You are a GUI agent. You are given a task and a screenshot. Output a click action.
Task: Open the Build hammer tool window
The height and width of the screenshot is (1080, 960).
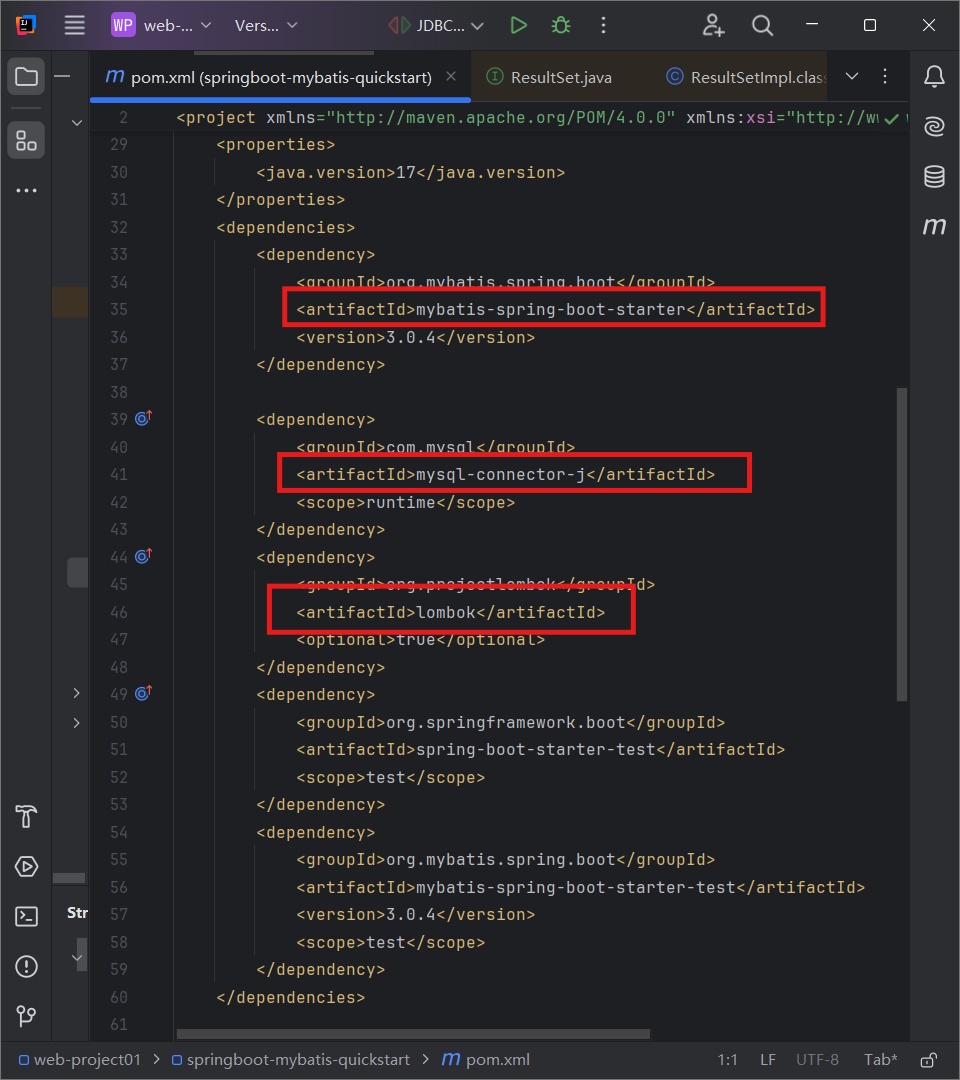coord(26,817)
